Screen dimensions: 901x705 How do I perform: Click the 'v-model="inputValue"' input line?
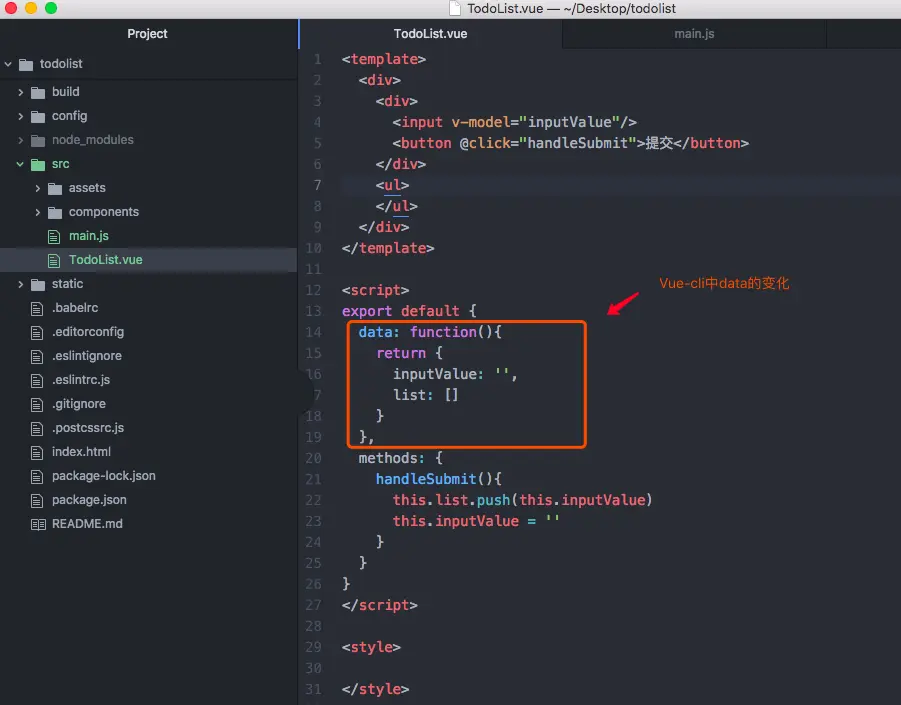pyautogui.click(x=514, y=122)
